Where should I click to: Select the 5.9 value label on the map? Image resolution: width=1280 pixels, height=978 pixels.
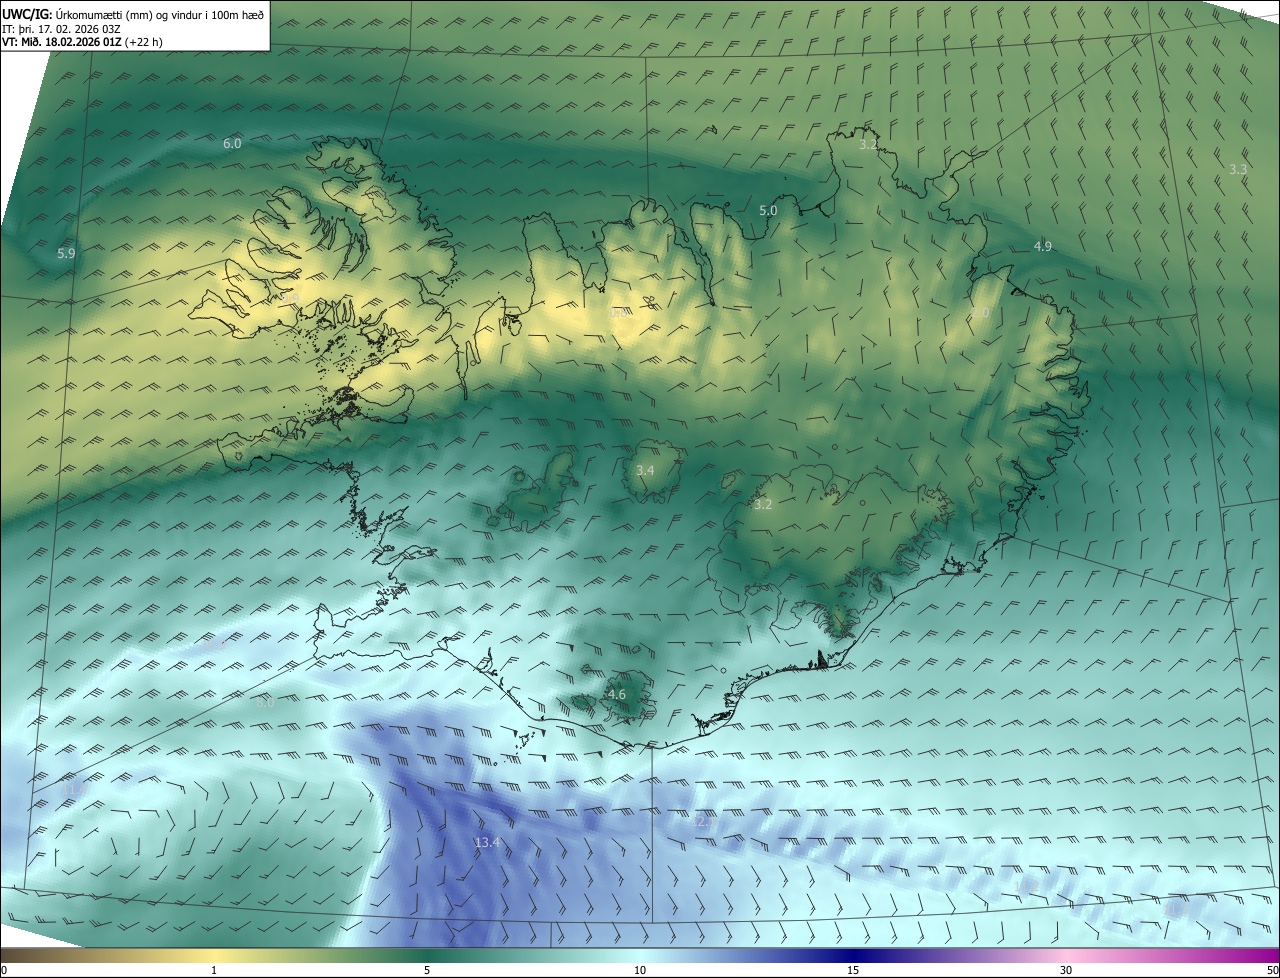click(66, 254)
